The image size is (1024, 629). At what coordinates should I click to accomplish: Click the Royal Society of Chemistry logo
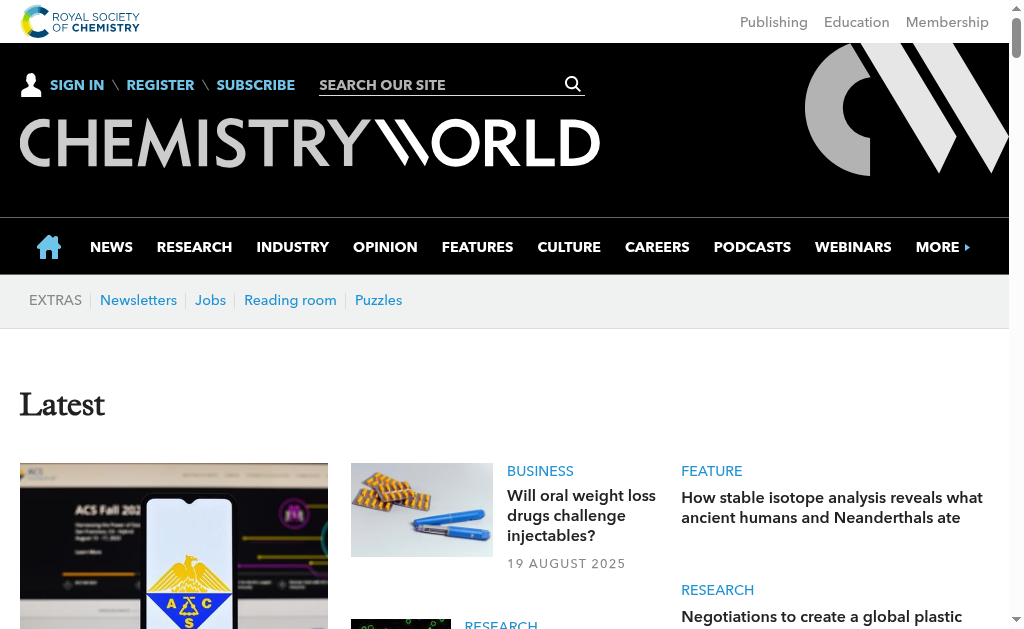point(80,22)
